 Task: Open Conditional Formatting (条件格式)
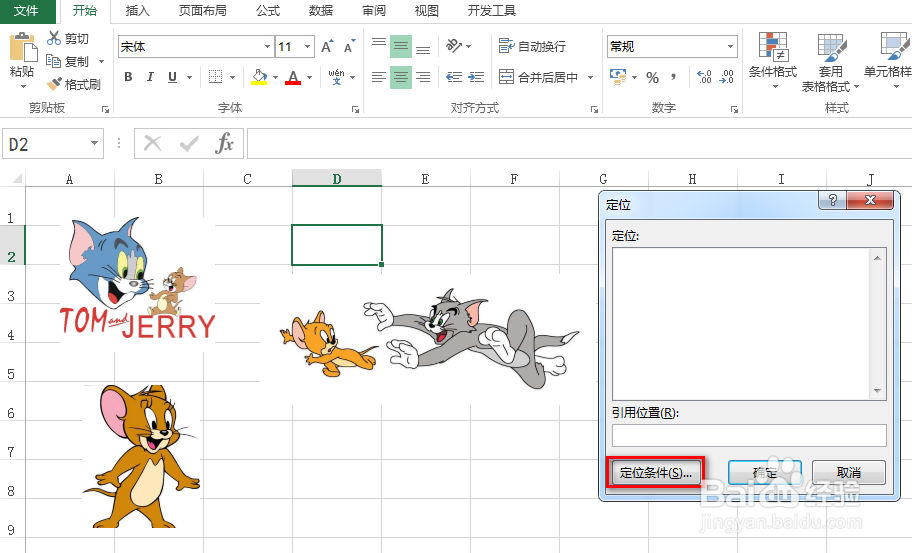click(x=773, y=61)
